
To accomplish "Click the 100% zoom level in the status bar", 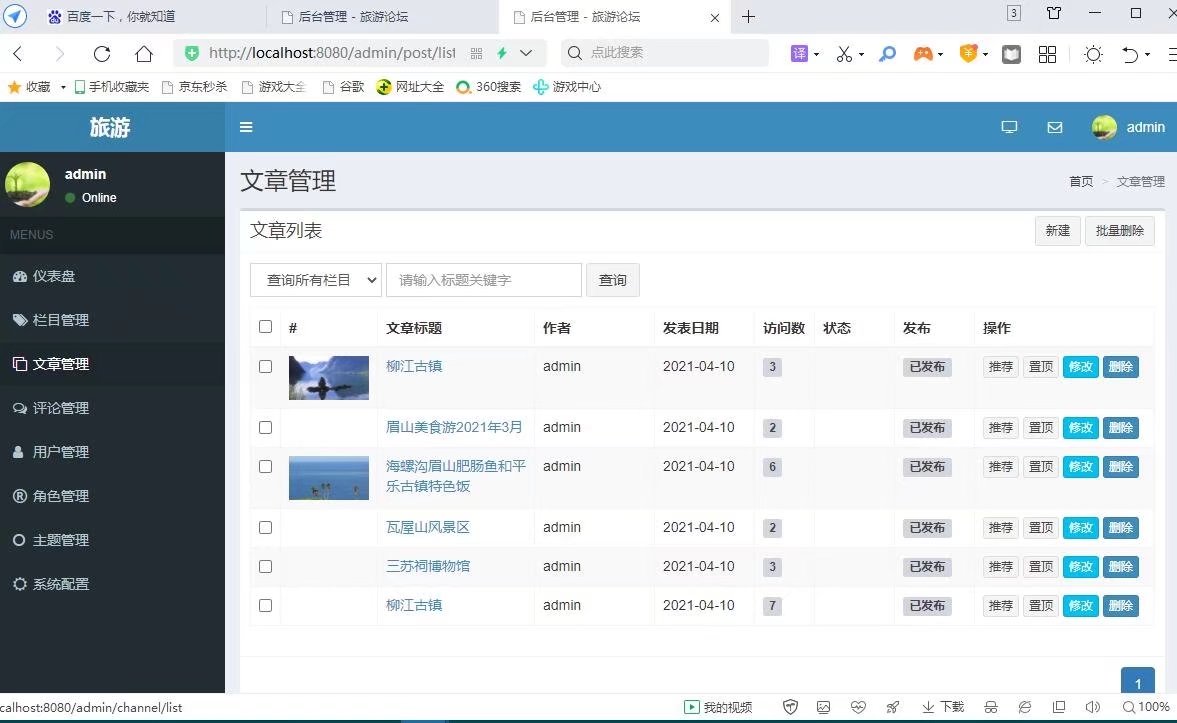I will (x=1146, y=706).
